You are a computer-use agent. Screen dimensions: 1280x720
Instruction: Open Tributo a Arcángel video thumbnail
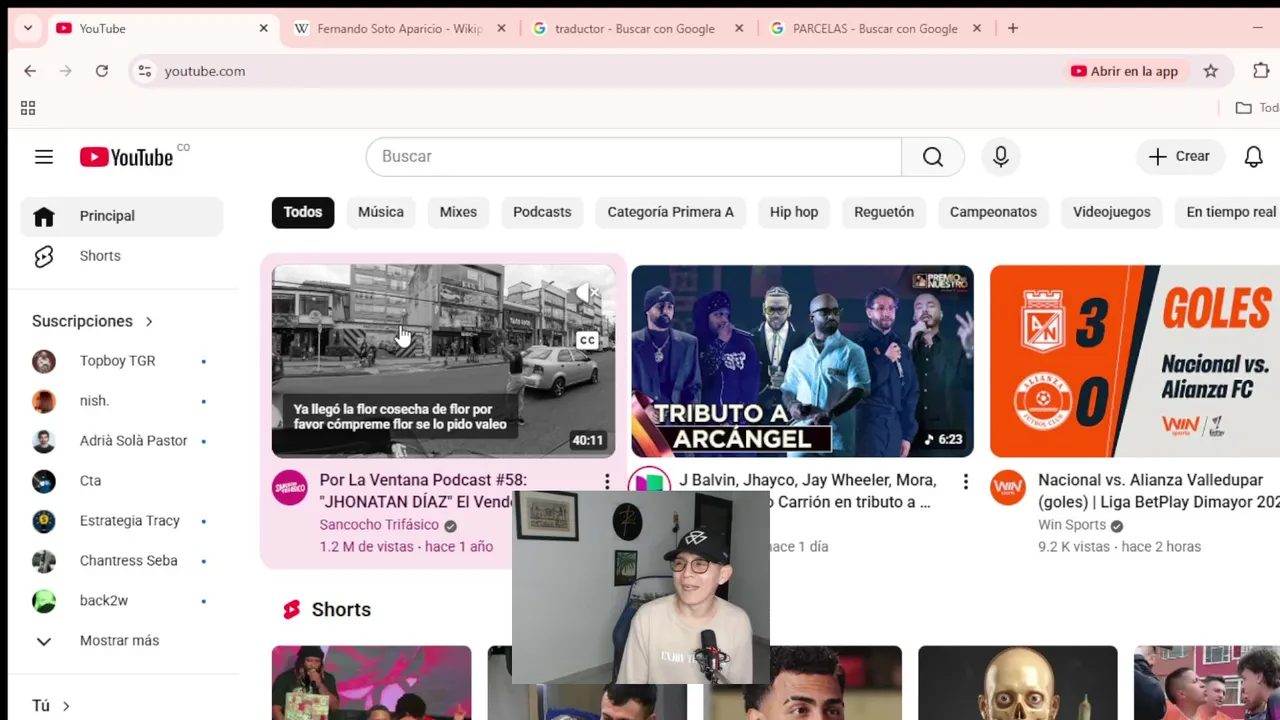click(x=802, y=361)
